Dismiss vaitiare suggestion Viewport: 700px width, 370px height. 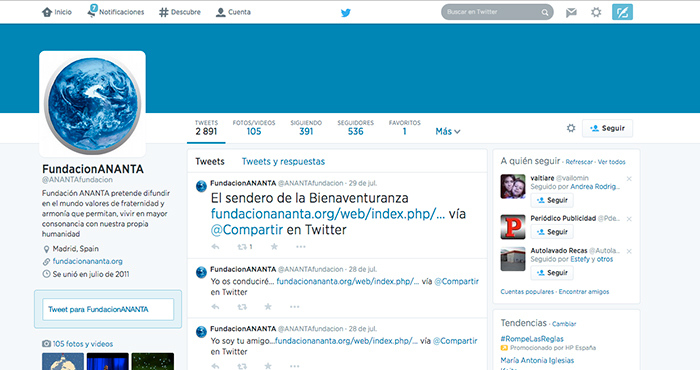coord(629,179)
